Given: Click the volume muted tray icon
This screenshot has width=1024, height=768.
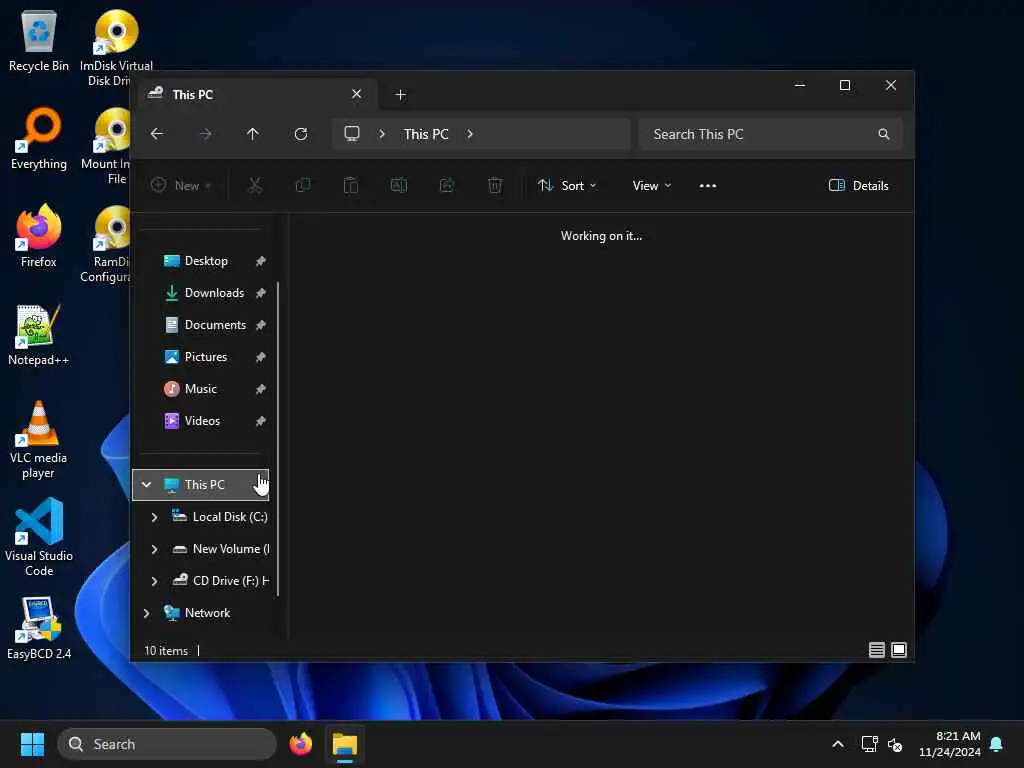Looking at the screenshot, I should coord(895,744).
